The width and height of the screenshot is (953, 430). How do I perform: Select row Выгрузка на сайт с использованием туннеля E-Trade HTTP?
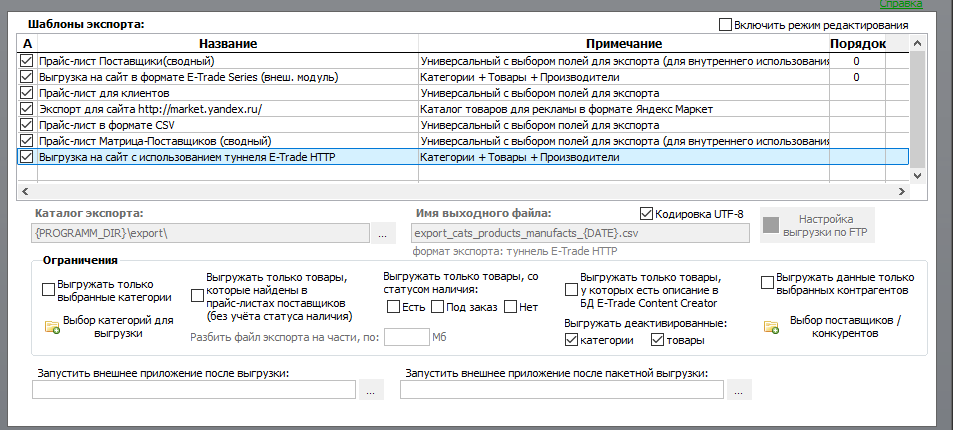463,157
